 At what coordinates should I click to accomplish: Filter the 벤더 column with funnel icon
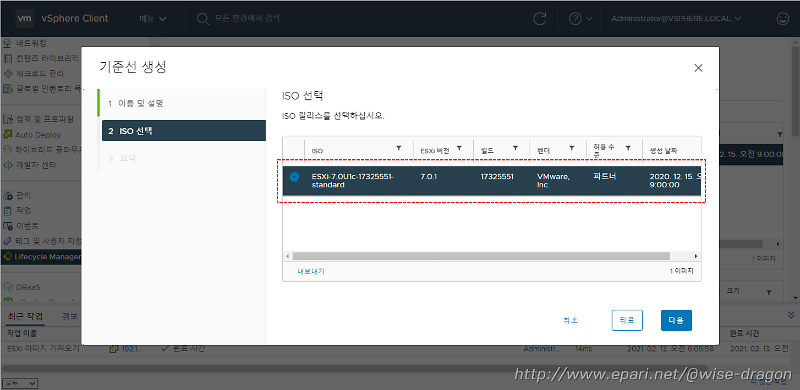click(x=572, y=148)
